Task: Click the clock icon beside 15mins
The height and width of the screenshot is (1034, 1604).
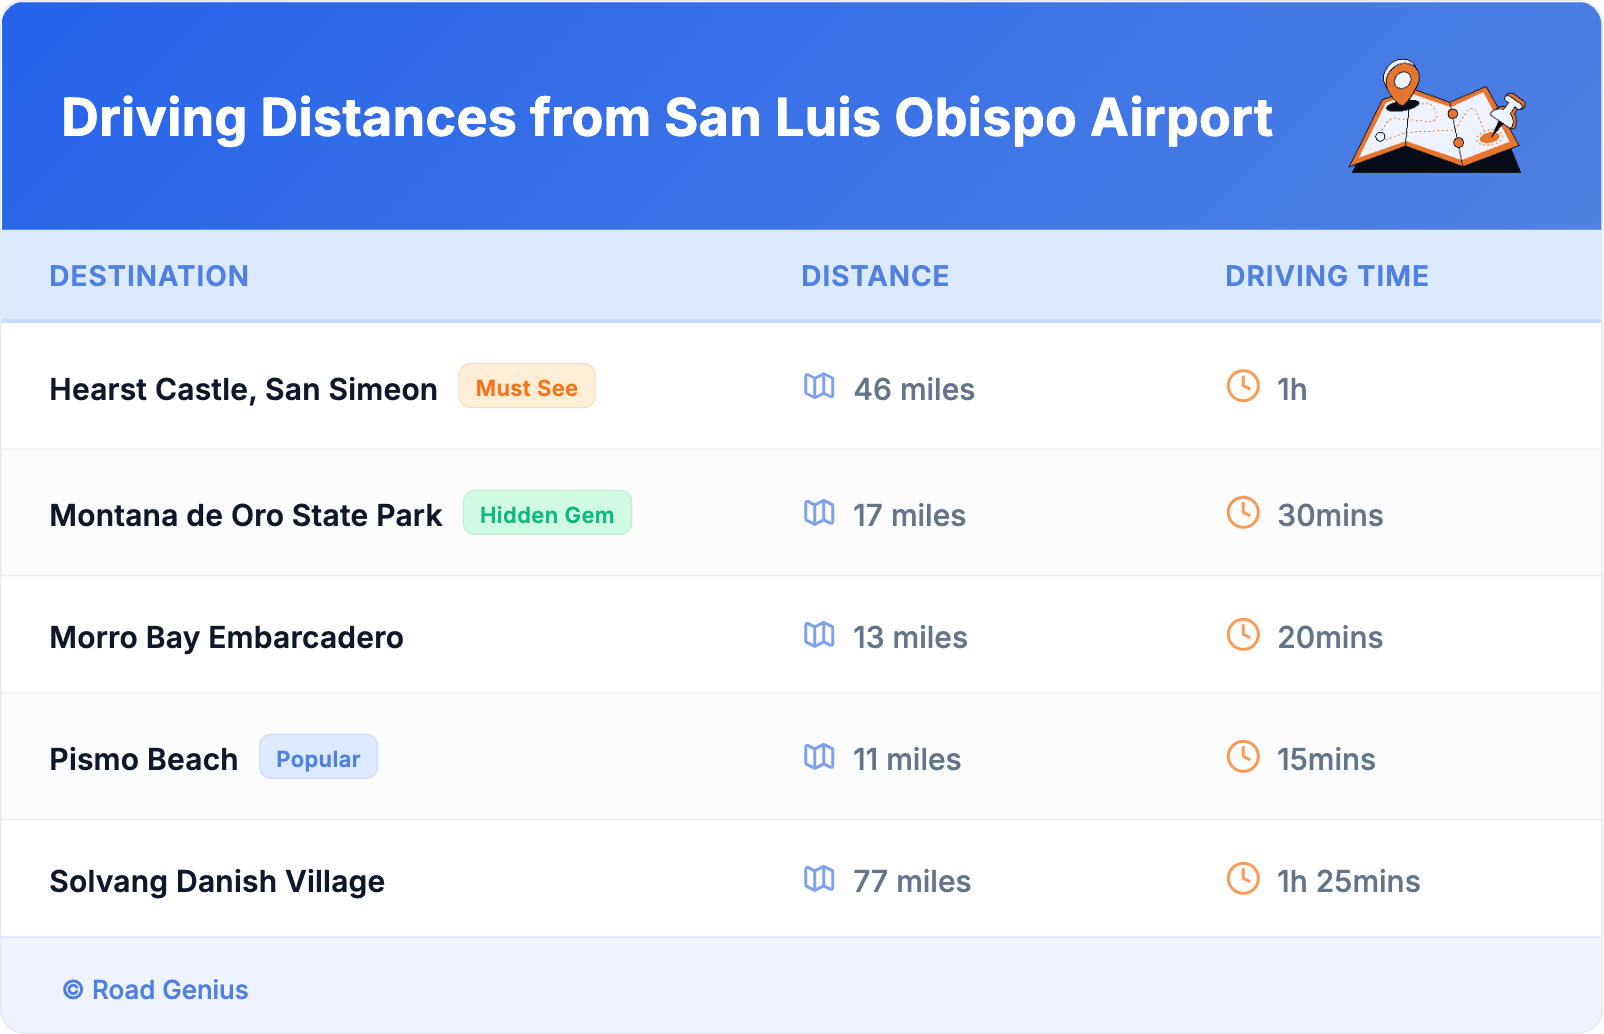Action: [x=1243, y=757]
